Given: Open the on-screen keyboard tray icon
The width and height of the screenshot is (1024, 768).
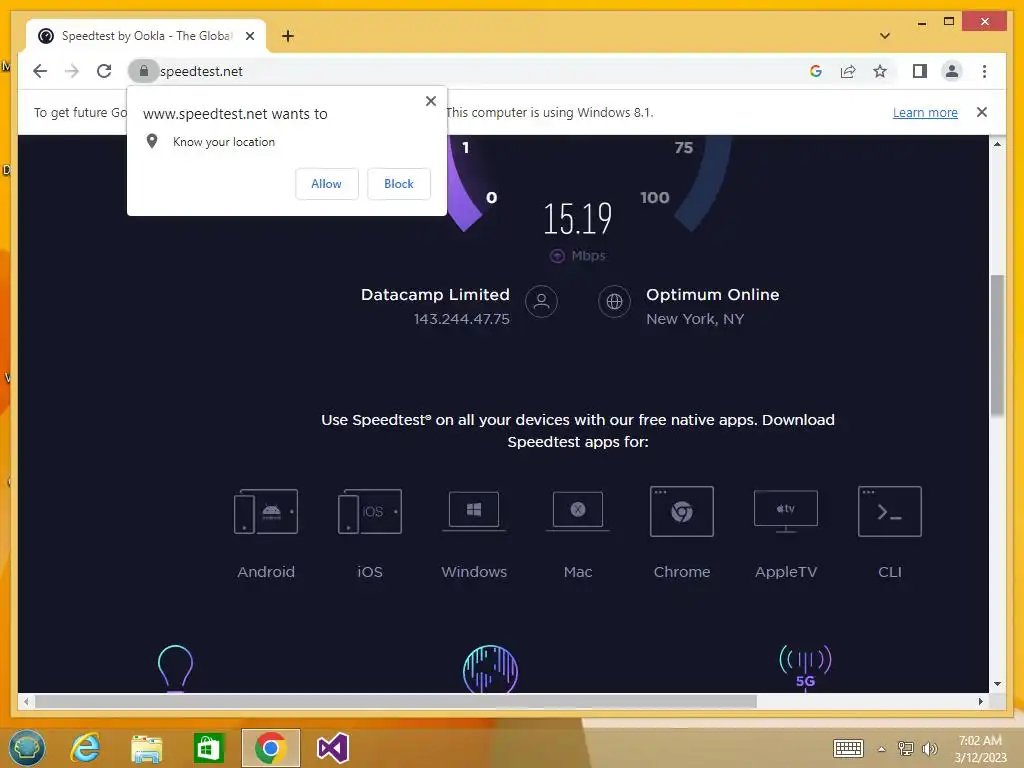Looking at the screenshot, I should click(x=848, y=748).
